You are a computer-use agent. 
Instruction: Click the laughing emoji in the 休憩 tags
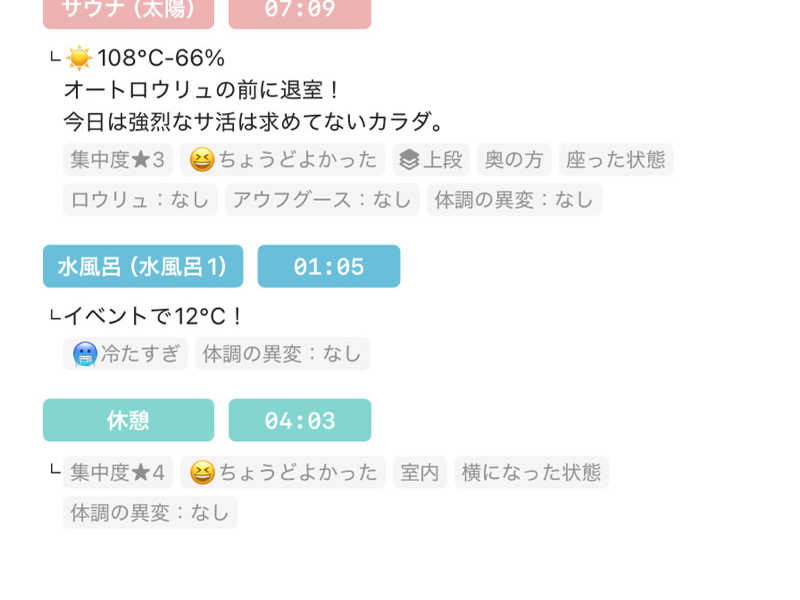(202, 472)
